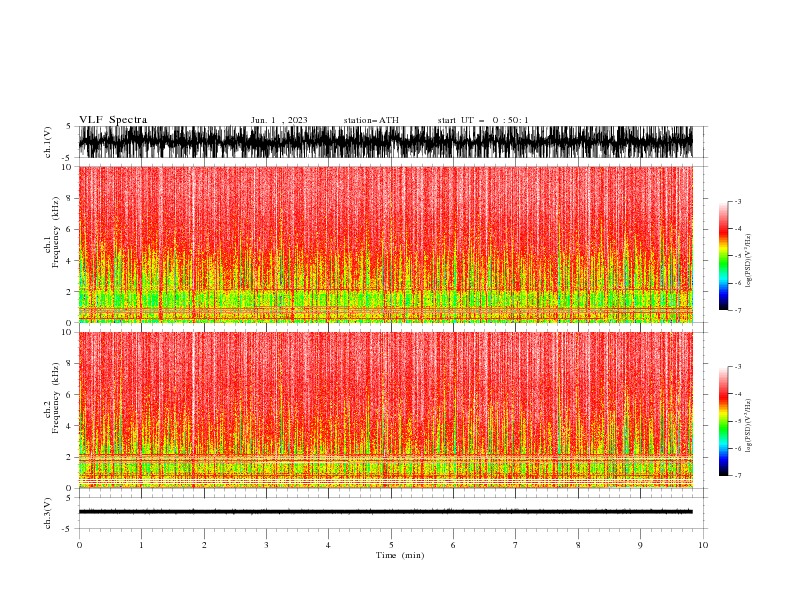Screen dimensions: 792x612
Task: Click the lower log(PSD)(V²/Hz) colorbar label
Action: pos(748,426)
